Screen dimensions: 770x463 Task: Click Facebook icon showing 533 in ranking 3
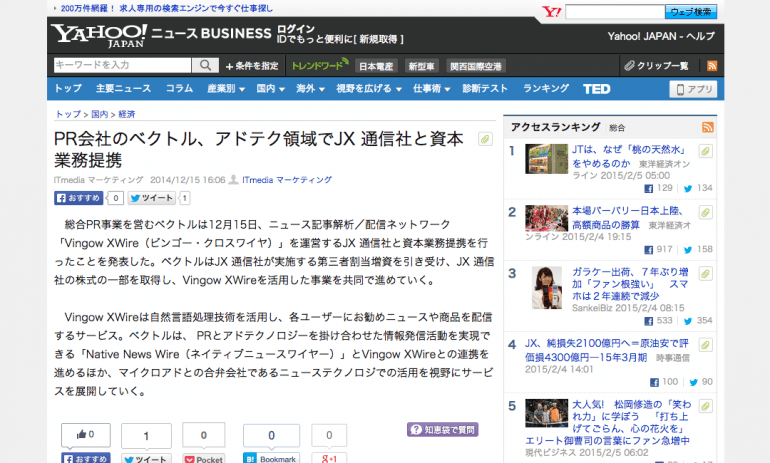tap(648, 321)
